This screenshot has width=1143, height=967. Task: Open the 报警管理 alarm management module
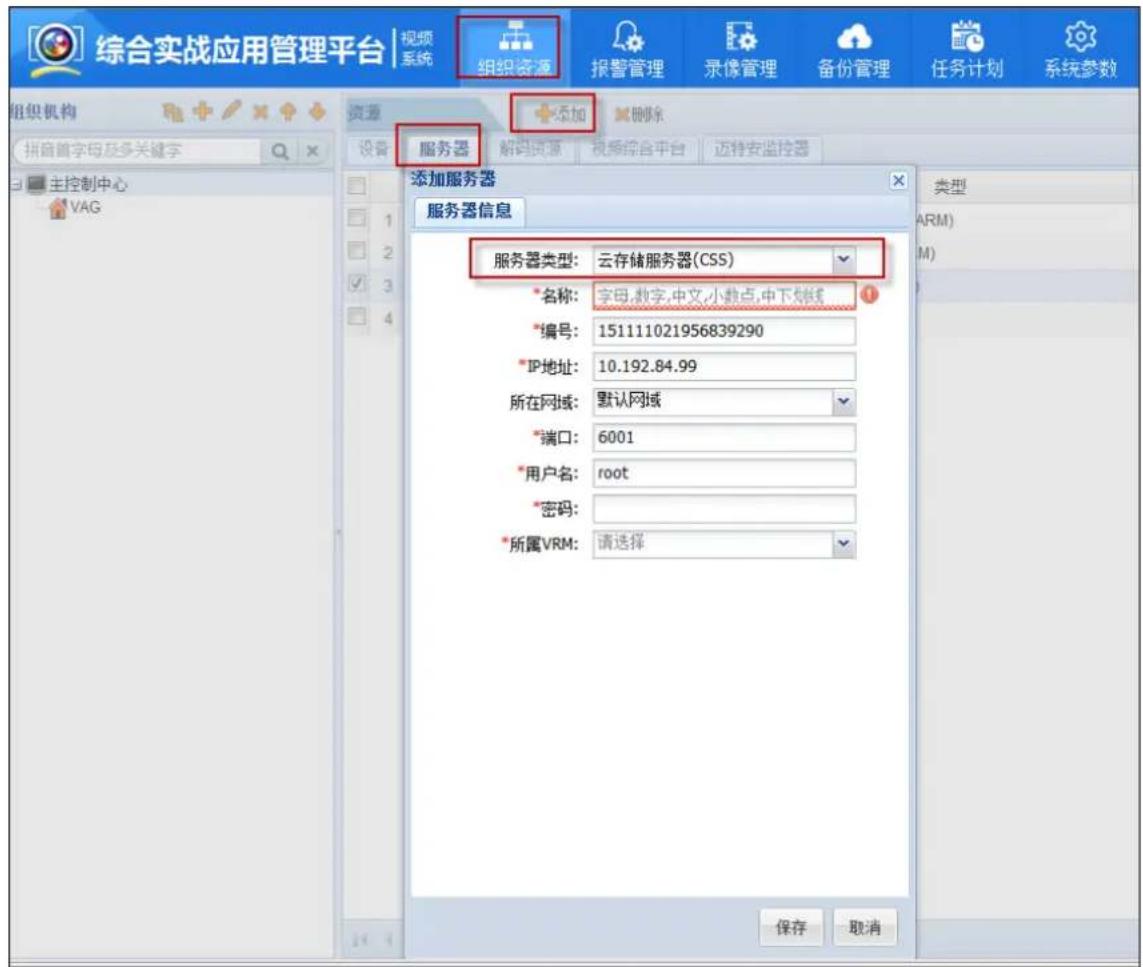click(627, 48)
